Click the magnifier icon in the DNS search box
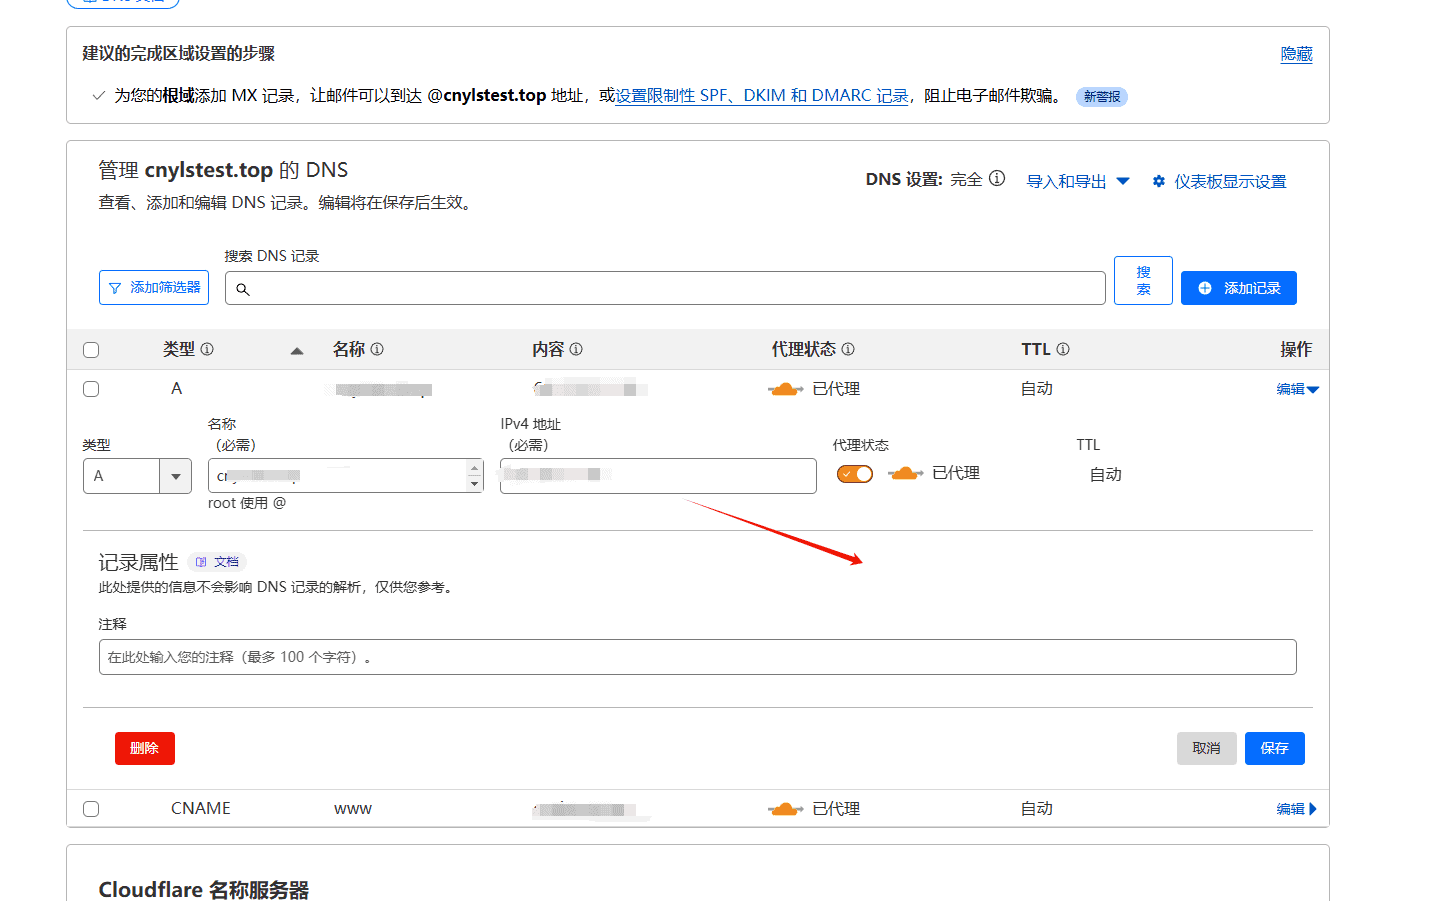 243,289
